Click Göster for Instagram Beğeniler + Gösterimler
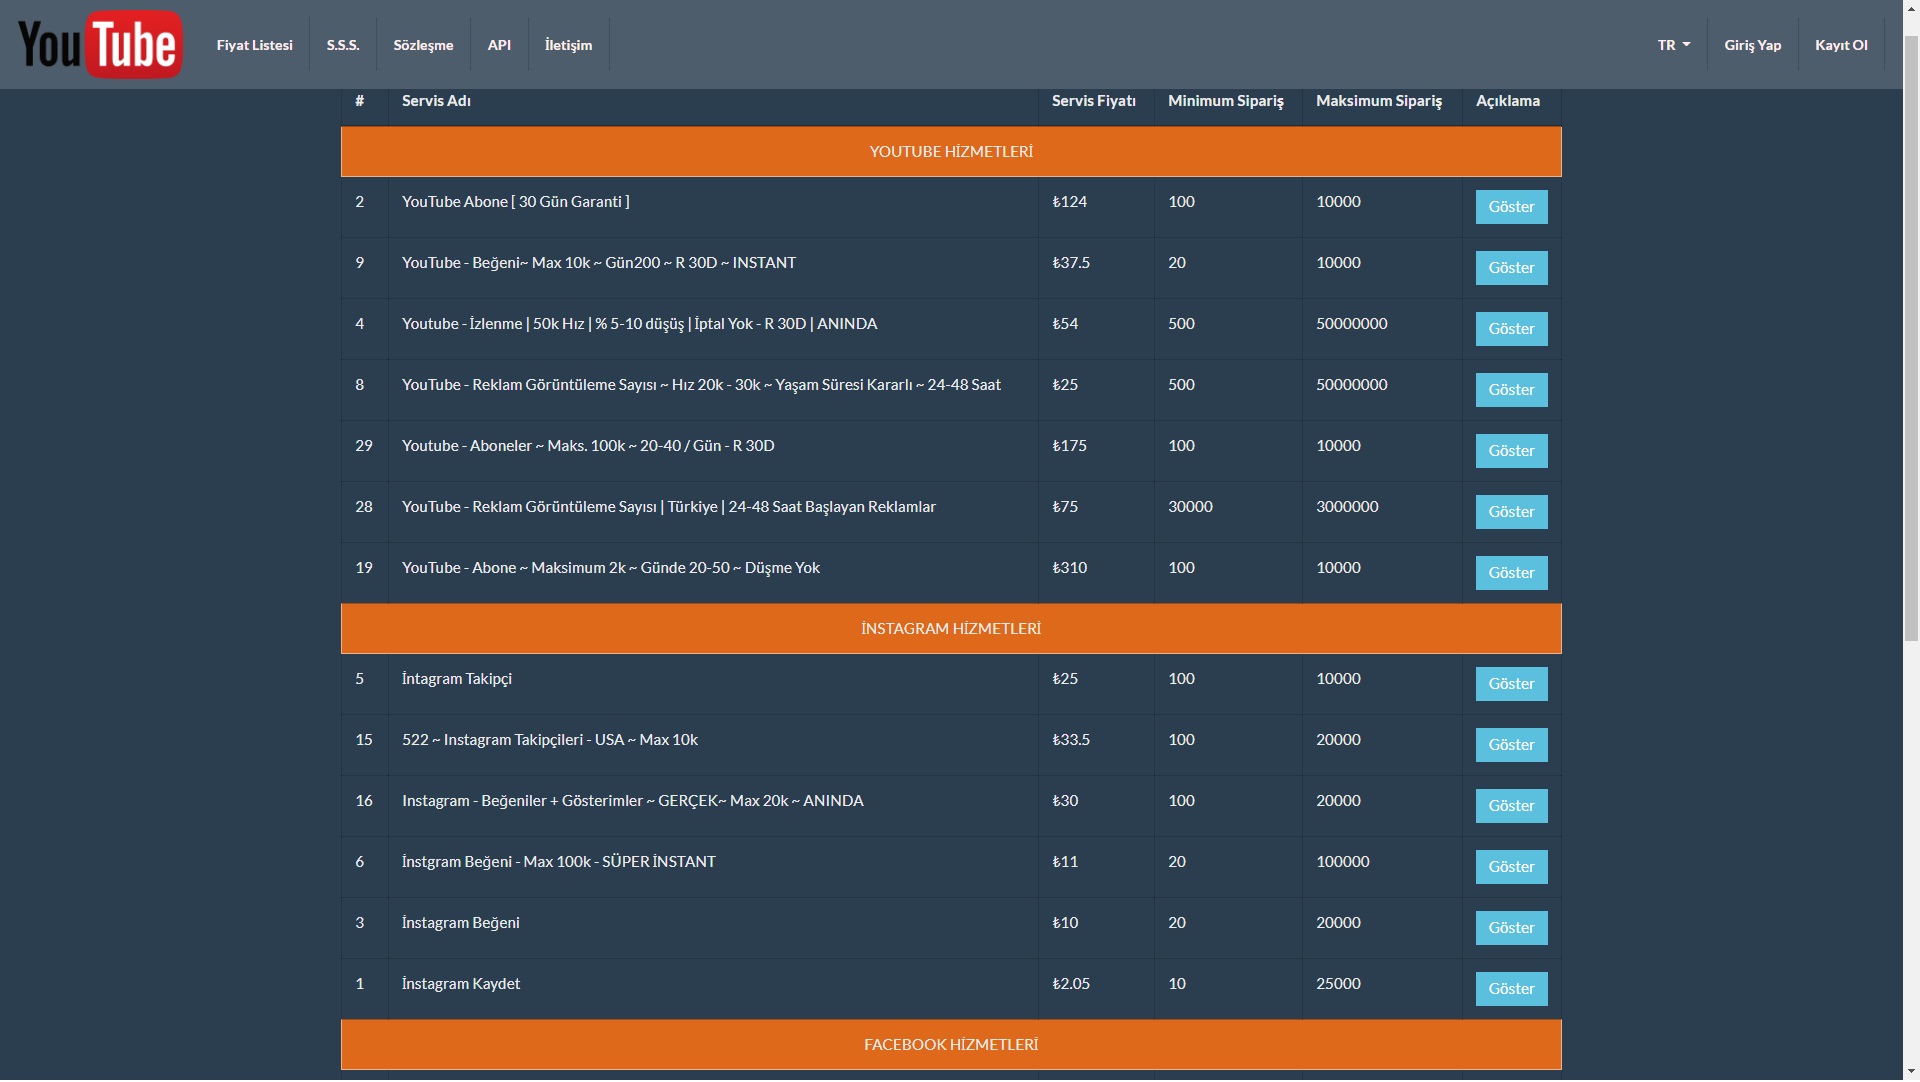1920x1082 pixels. click(x=1511, y=806)
